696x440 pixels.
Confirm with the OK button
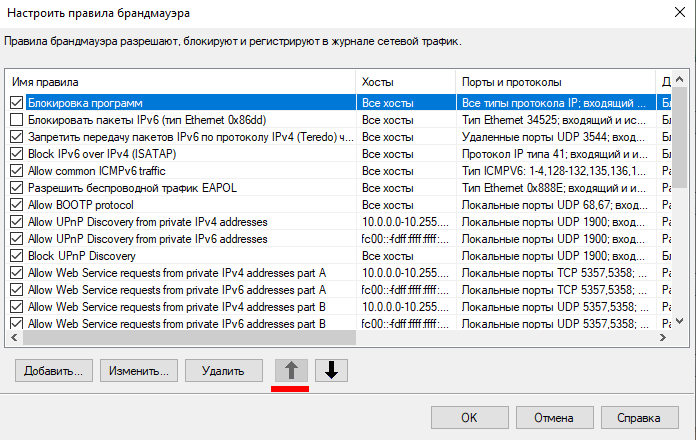click(x=469, y=417)
